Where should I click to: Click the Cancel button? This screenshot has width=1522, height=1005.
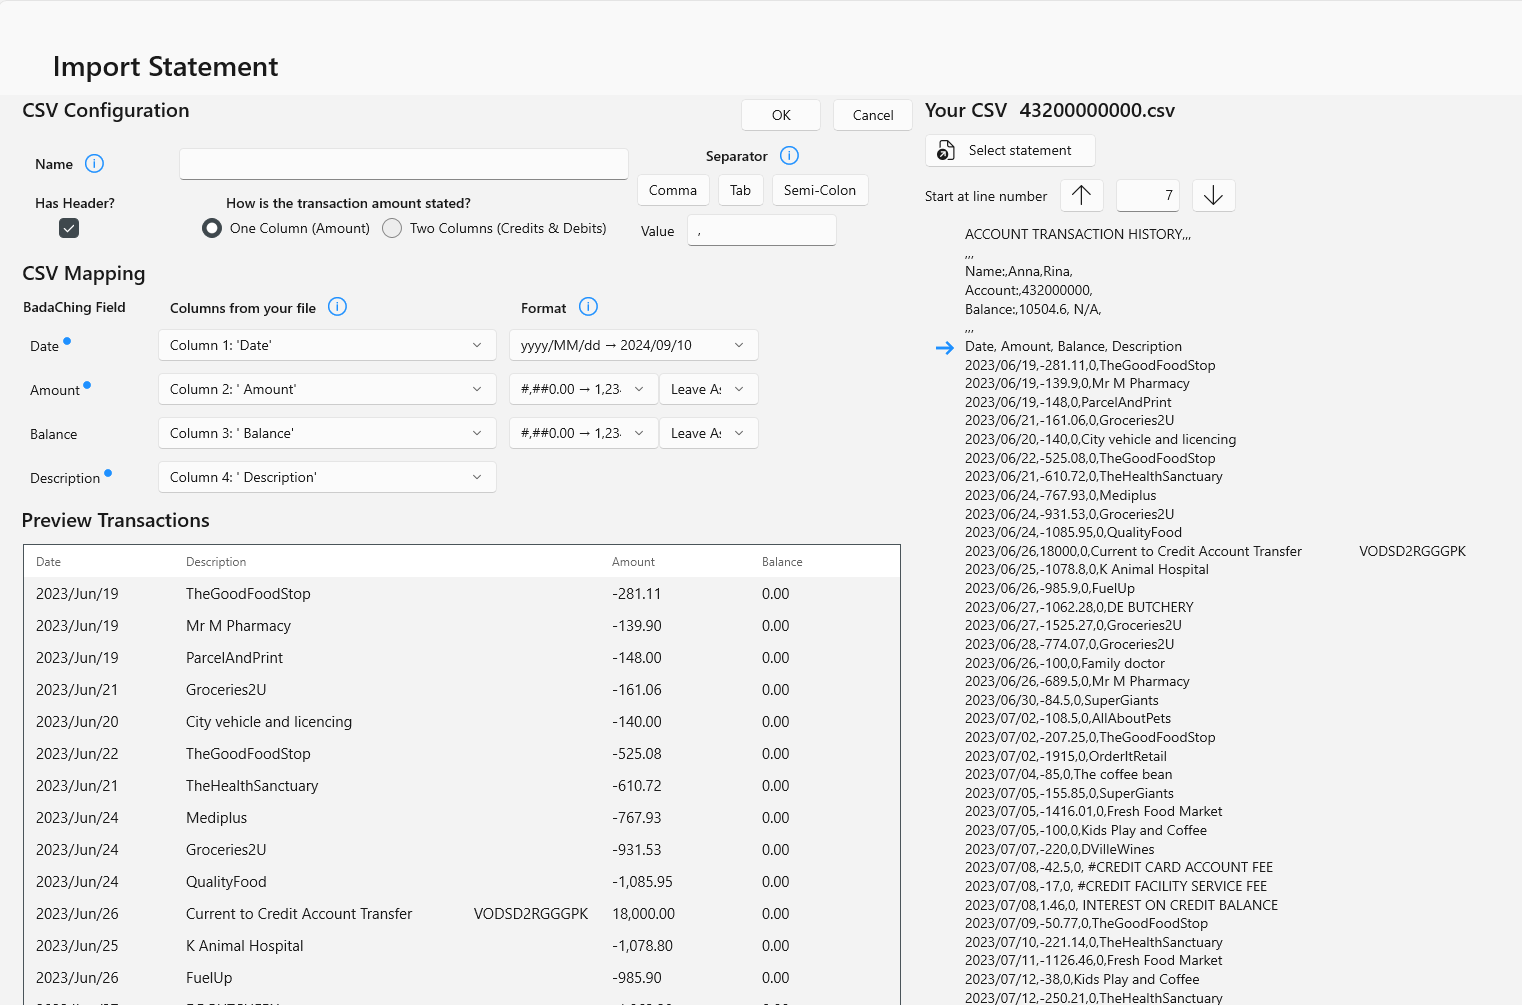pyautogui.click(x=873, y=115)
